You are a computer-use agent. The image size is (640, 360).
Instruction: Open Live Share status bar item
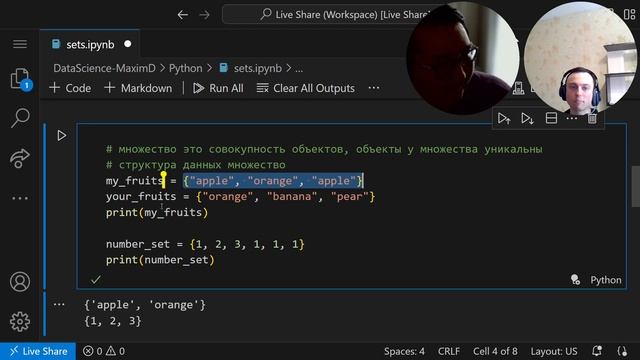coord(38,351)
